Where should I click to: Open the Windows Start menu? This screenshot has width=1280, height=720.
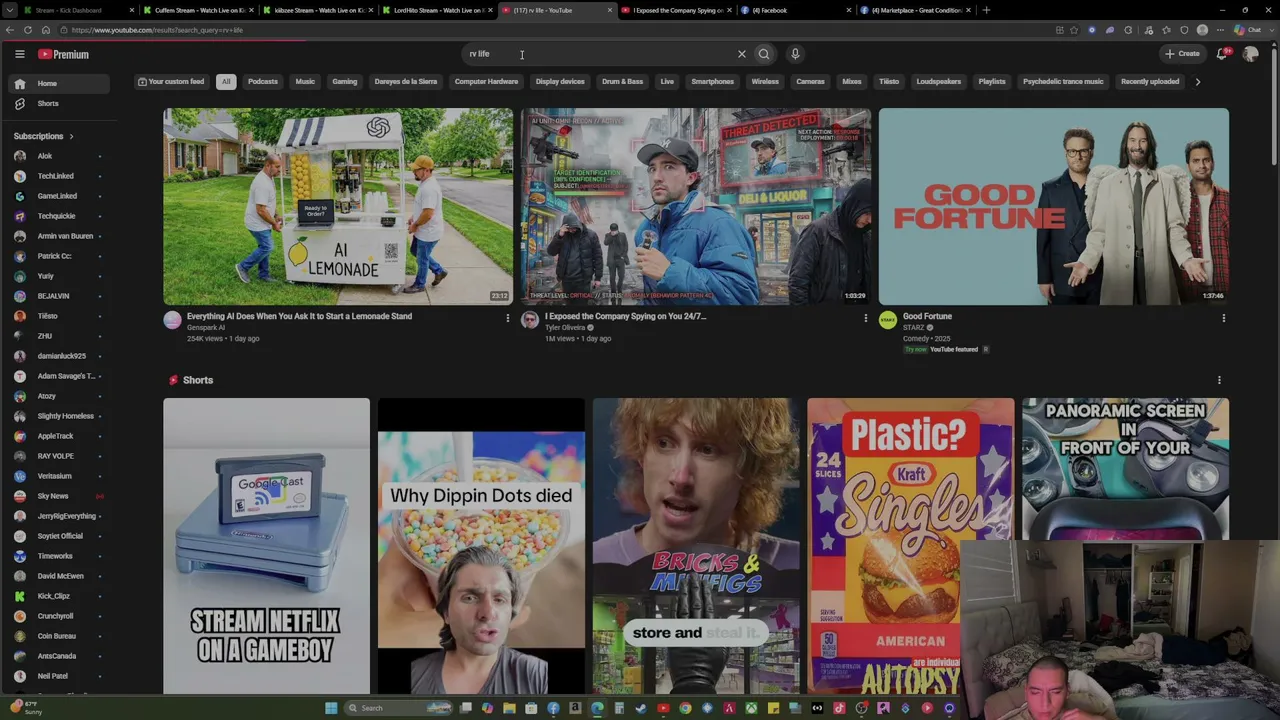331,708
